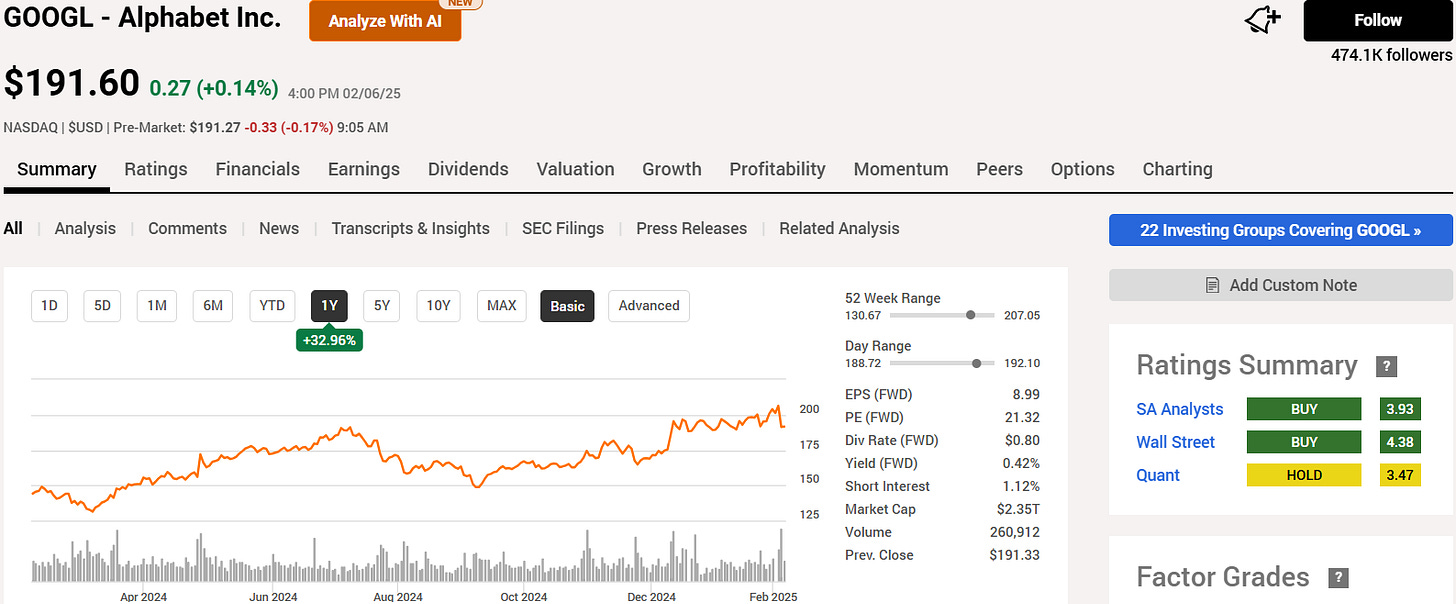The image size is (1456, 604).
Task: Click the Short Interest value 1.12%
Action: tap(1021, 486)
